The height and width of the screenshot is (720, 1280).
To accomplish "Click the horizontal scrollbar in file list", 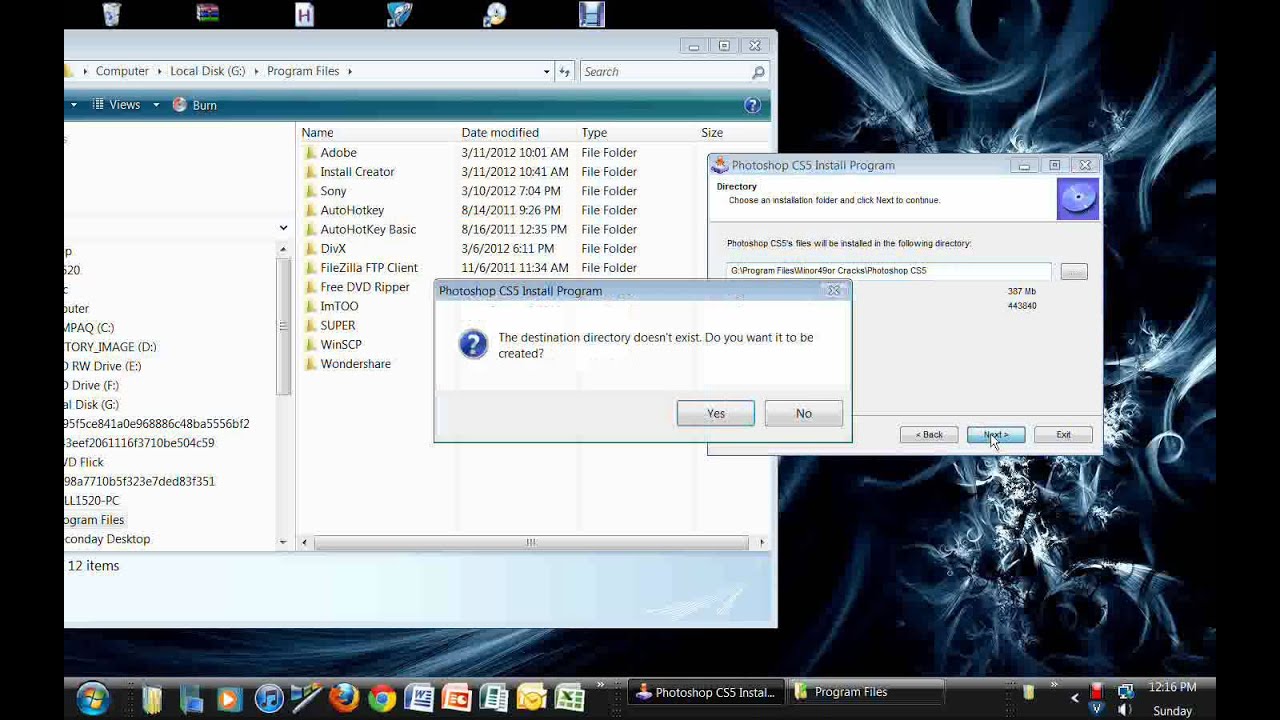I will (x=531, y=543).
